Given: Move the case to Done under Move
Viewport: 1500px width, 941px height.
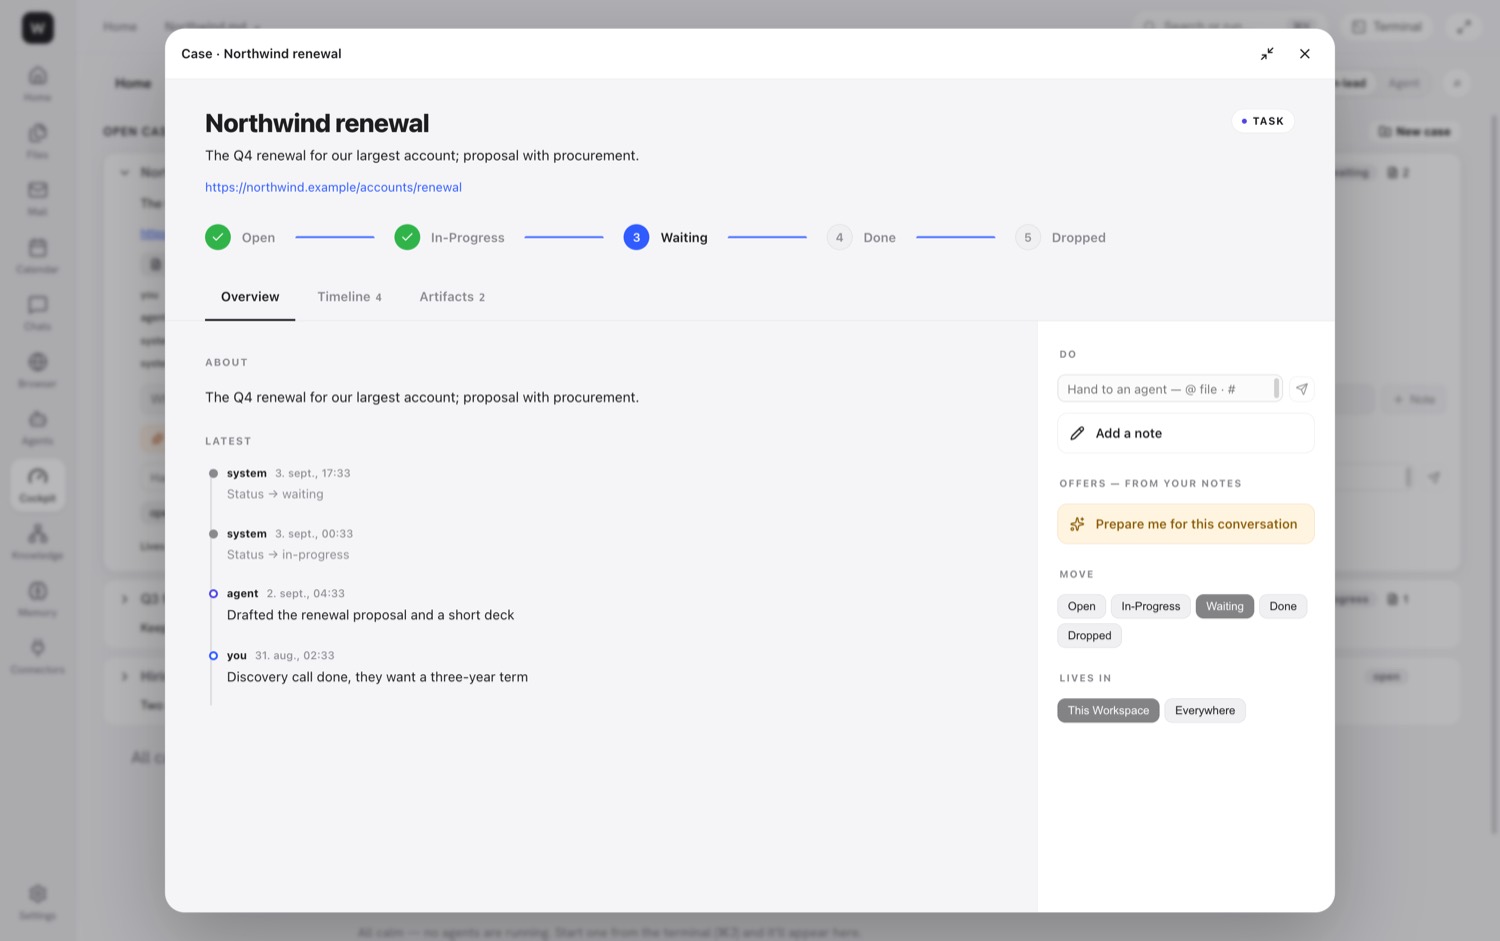Looking at the screenshot, I should click(x=1283, y=606).
